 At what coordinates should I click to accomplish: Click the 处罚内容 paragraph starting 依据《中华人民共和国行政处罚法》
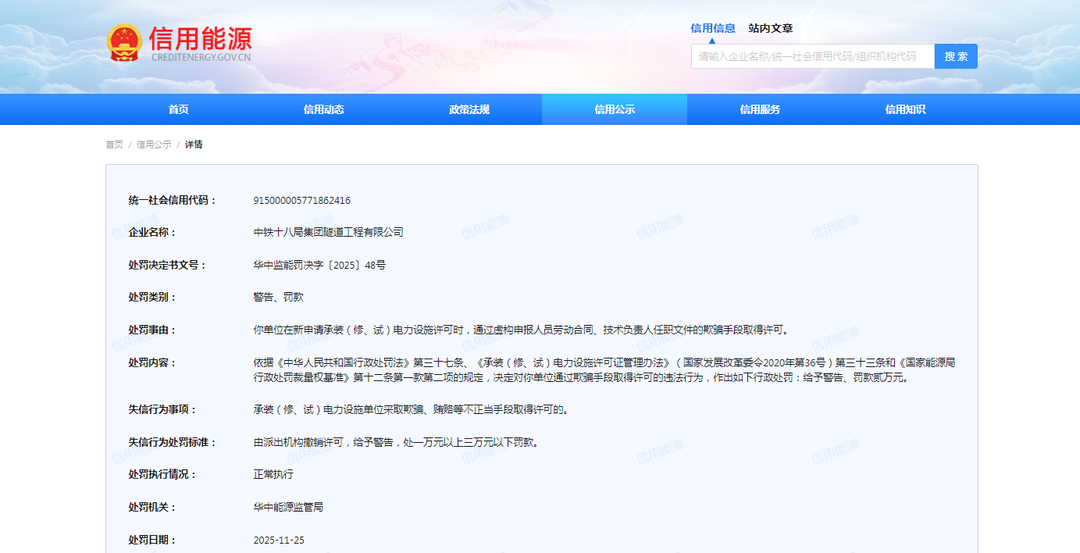coord(604,370)
